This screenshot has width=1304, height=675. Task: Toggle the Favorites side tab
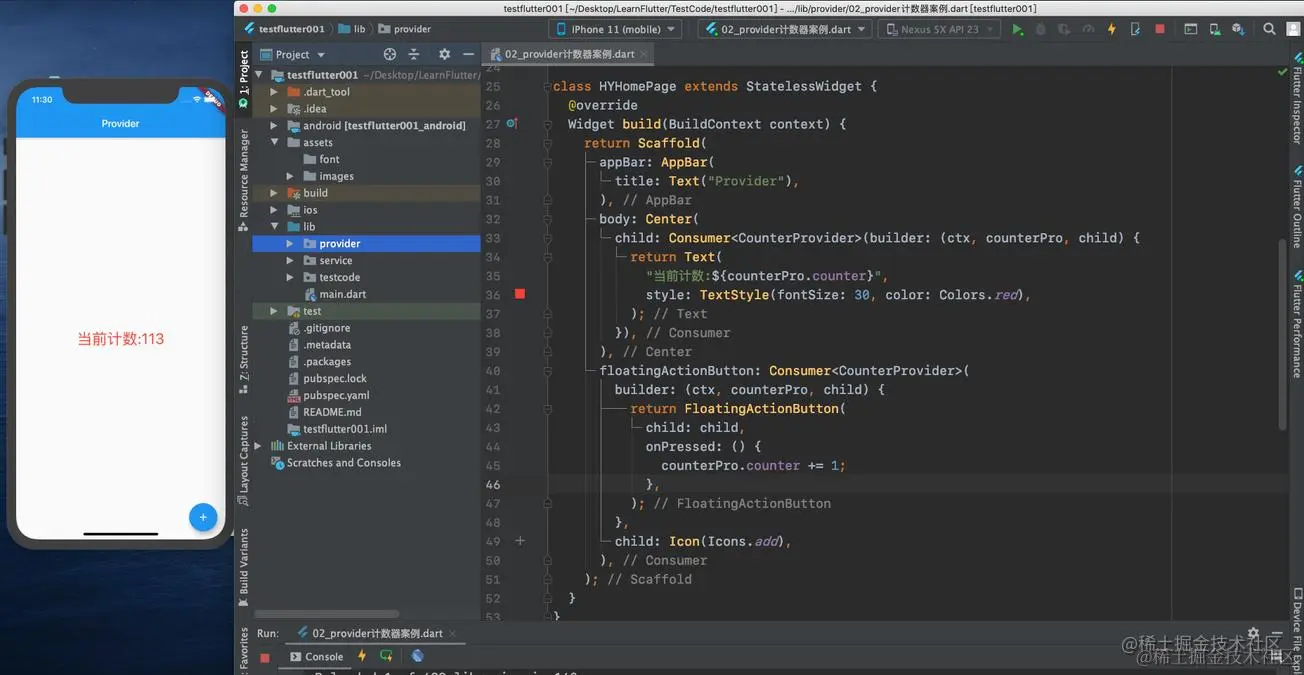[x=243, y=648]
